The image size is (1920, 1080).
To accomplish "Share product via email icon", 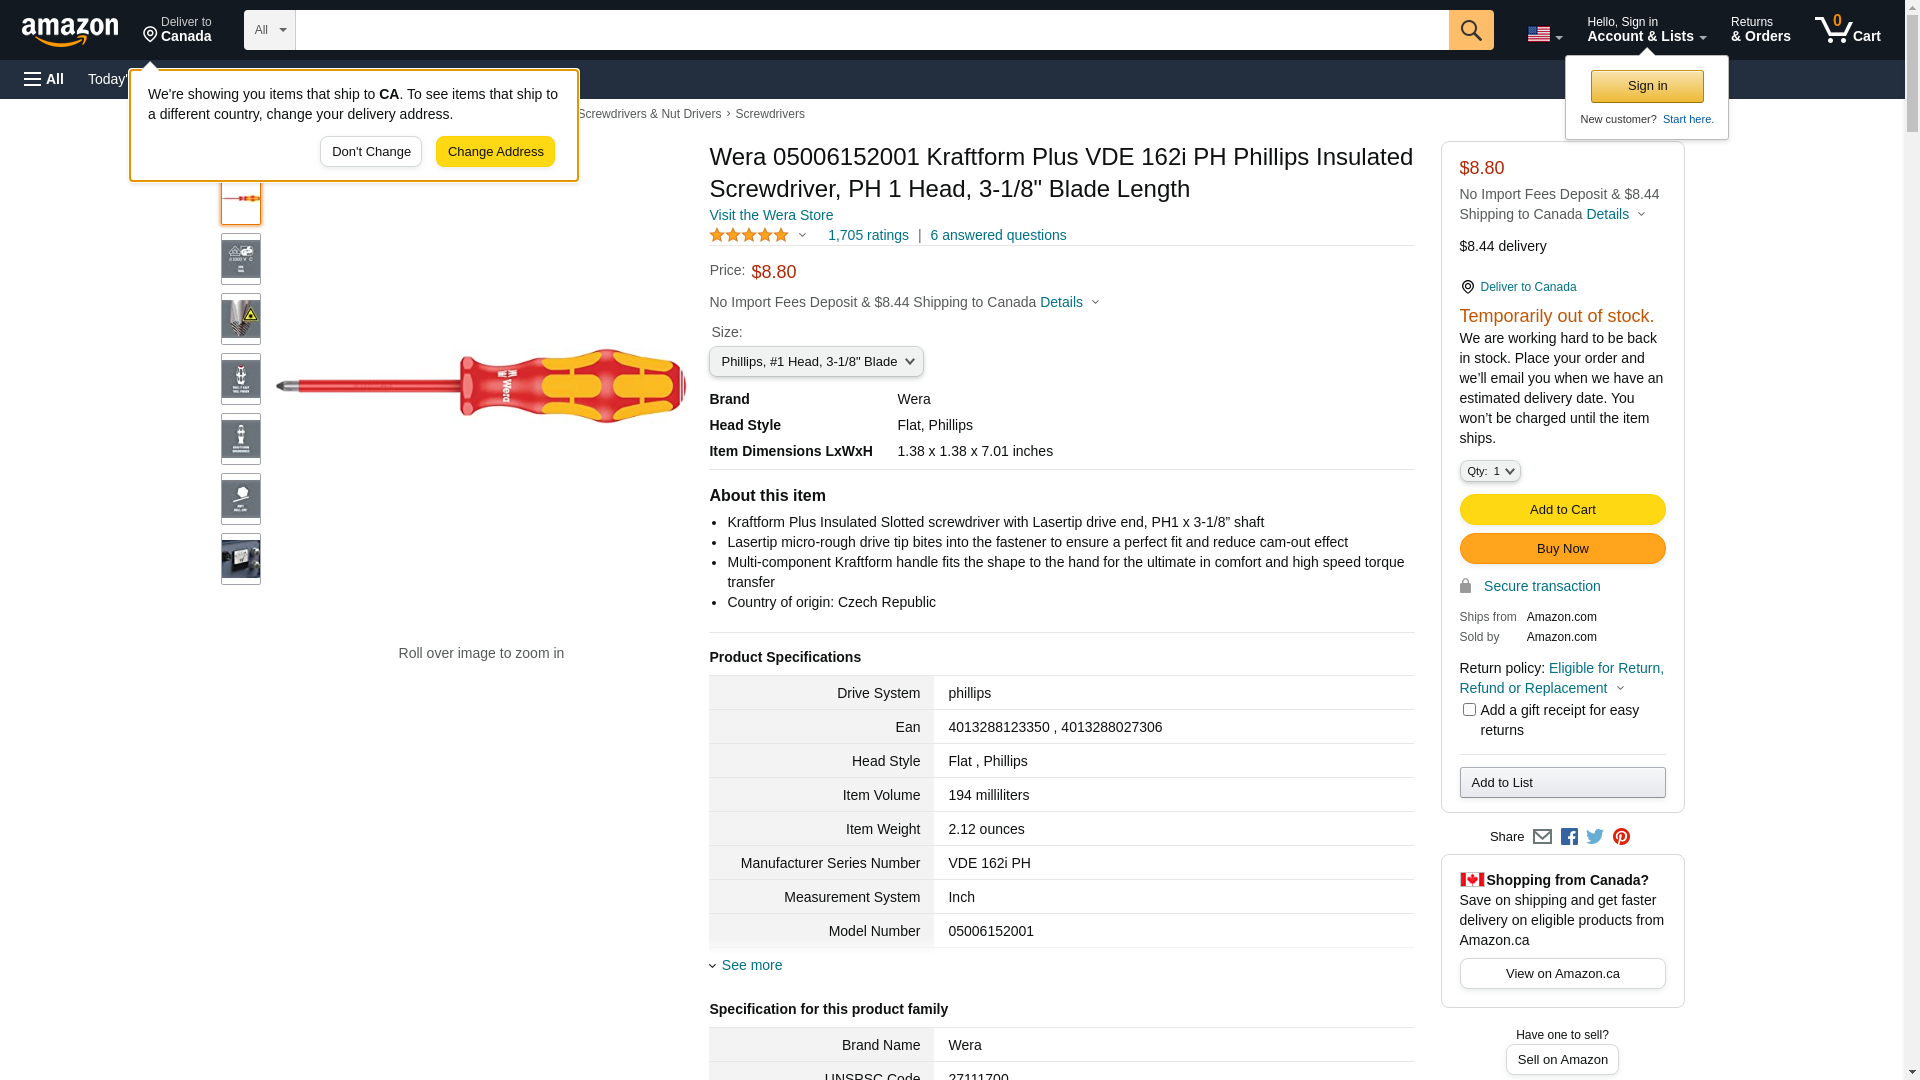I will pyautogui.click(x=1542, y=837).
